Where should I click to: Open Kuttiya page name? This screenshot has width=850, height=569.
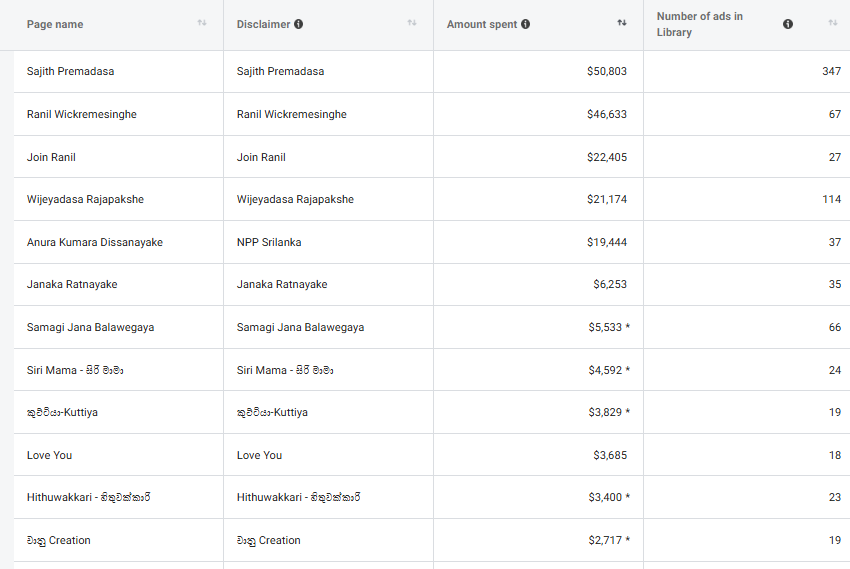pos(62,412)
